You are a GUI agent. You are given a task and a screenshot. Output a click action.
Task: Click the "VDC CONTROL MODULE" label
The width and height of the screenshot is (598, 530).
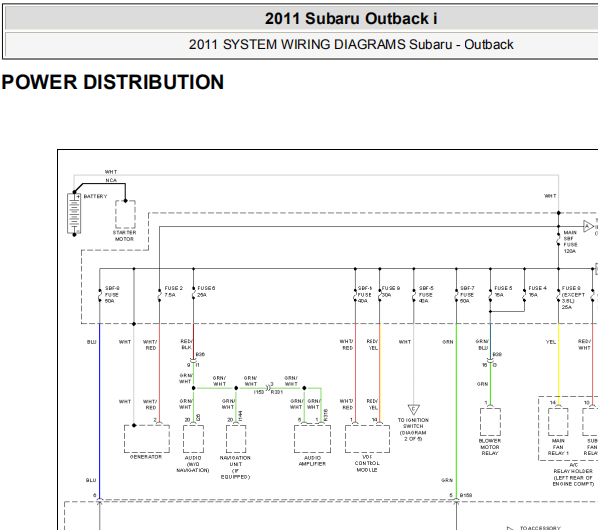point(367,463)
